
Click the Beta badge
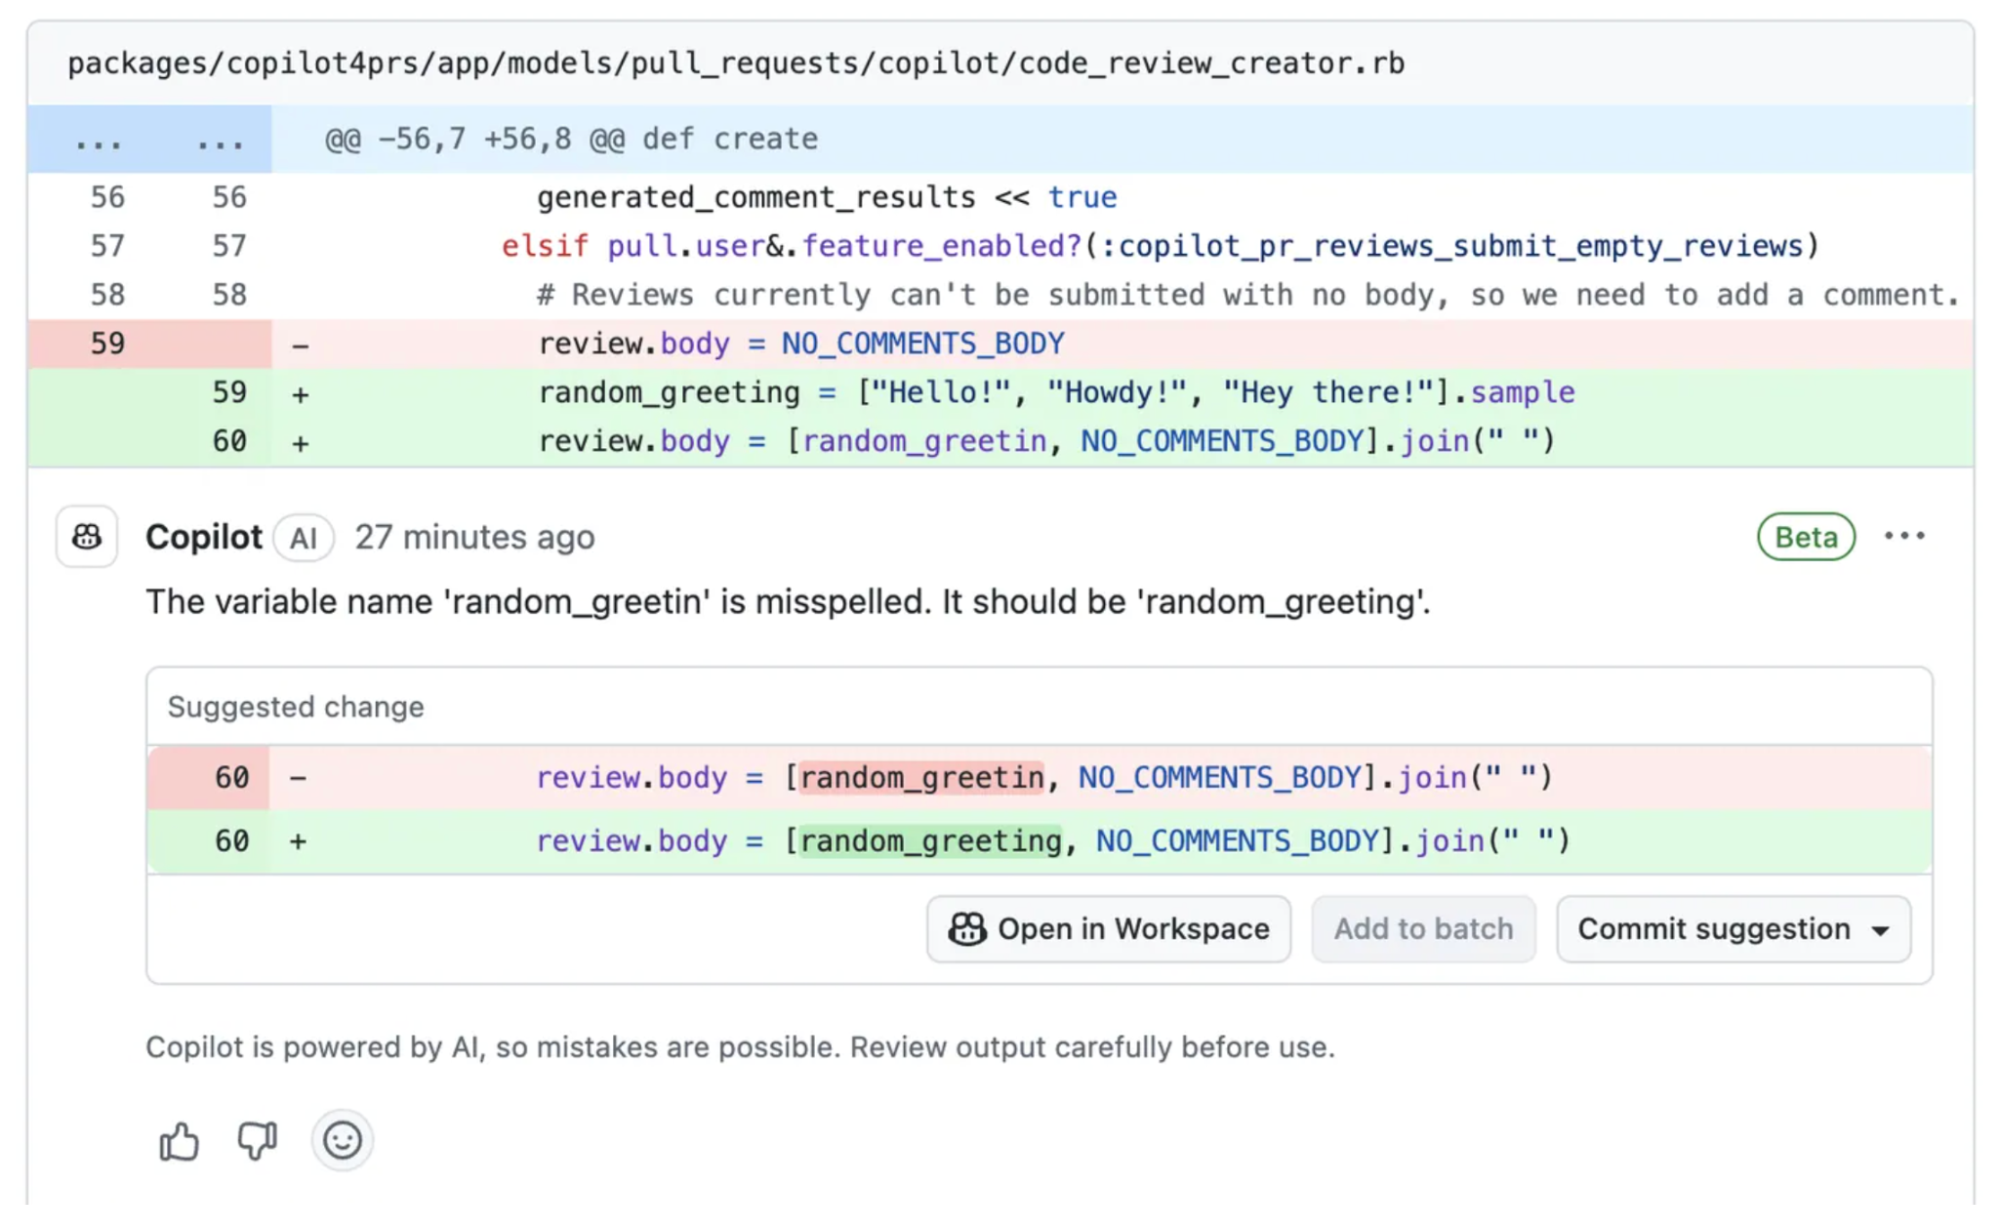coord(1806,537)
